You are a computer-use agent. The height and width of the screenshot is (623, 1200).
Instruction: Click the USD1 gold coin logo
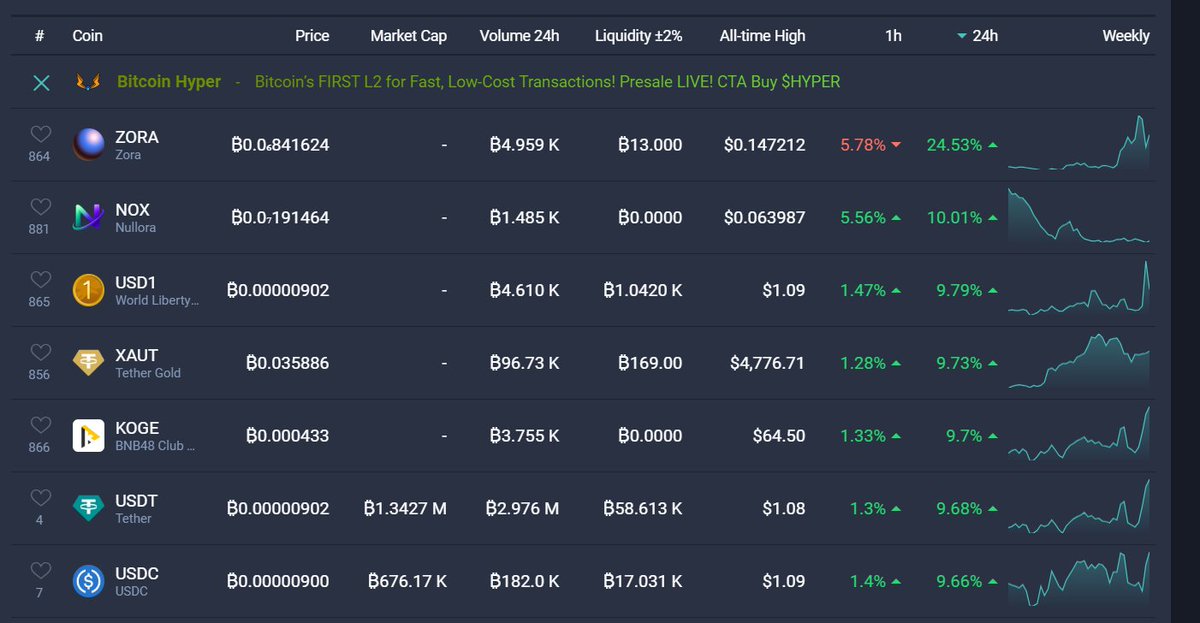click(89, 290)
